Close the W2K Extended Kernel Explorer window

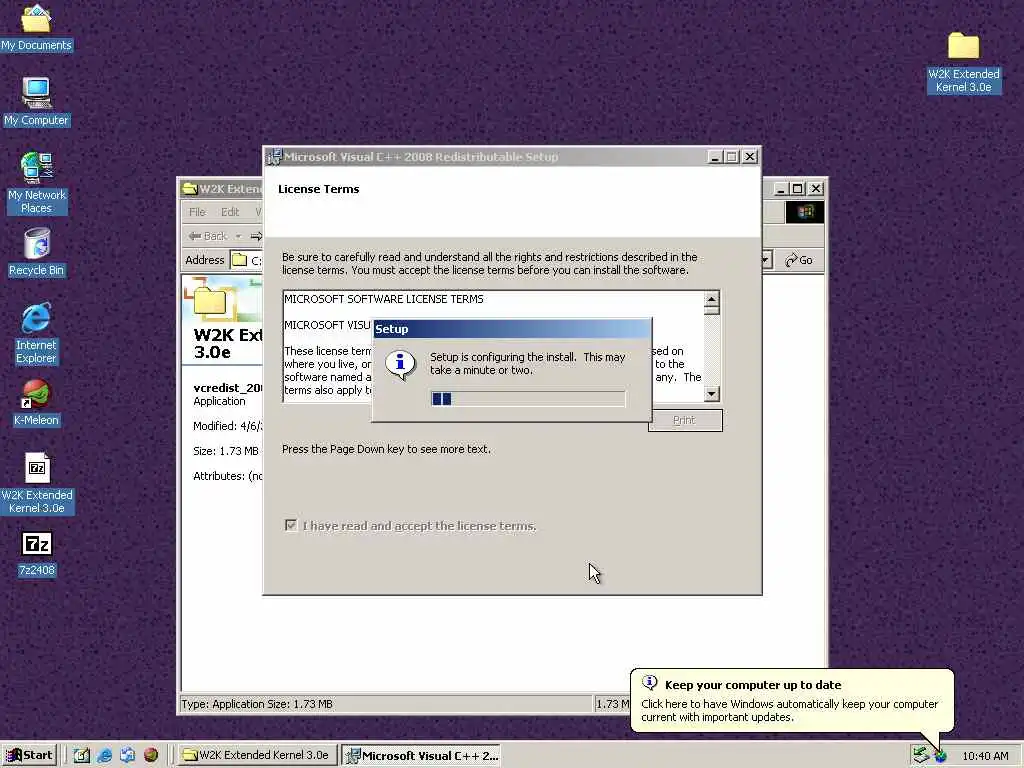pos(816,189)
